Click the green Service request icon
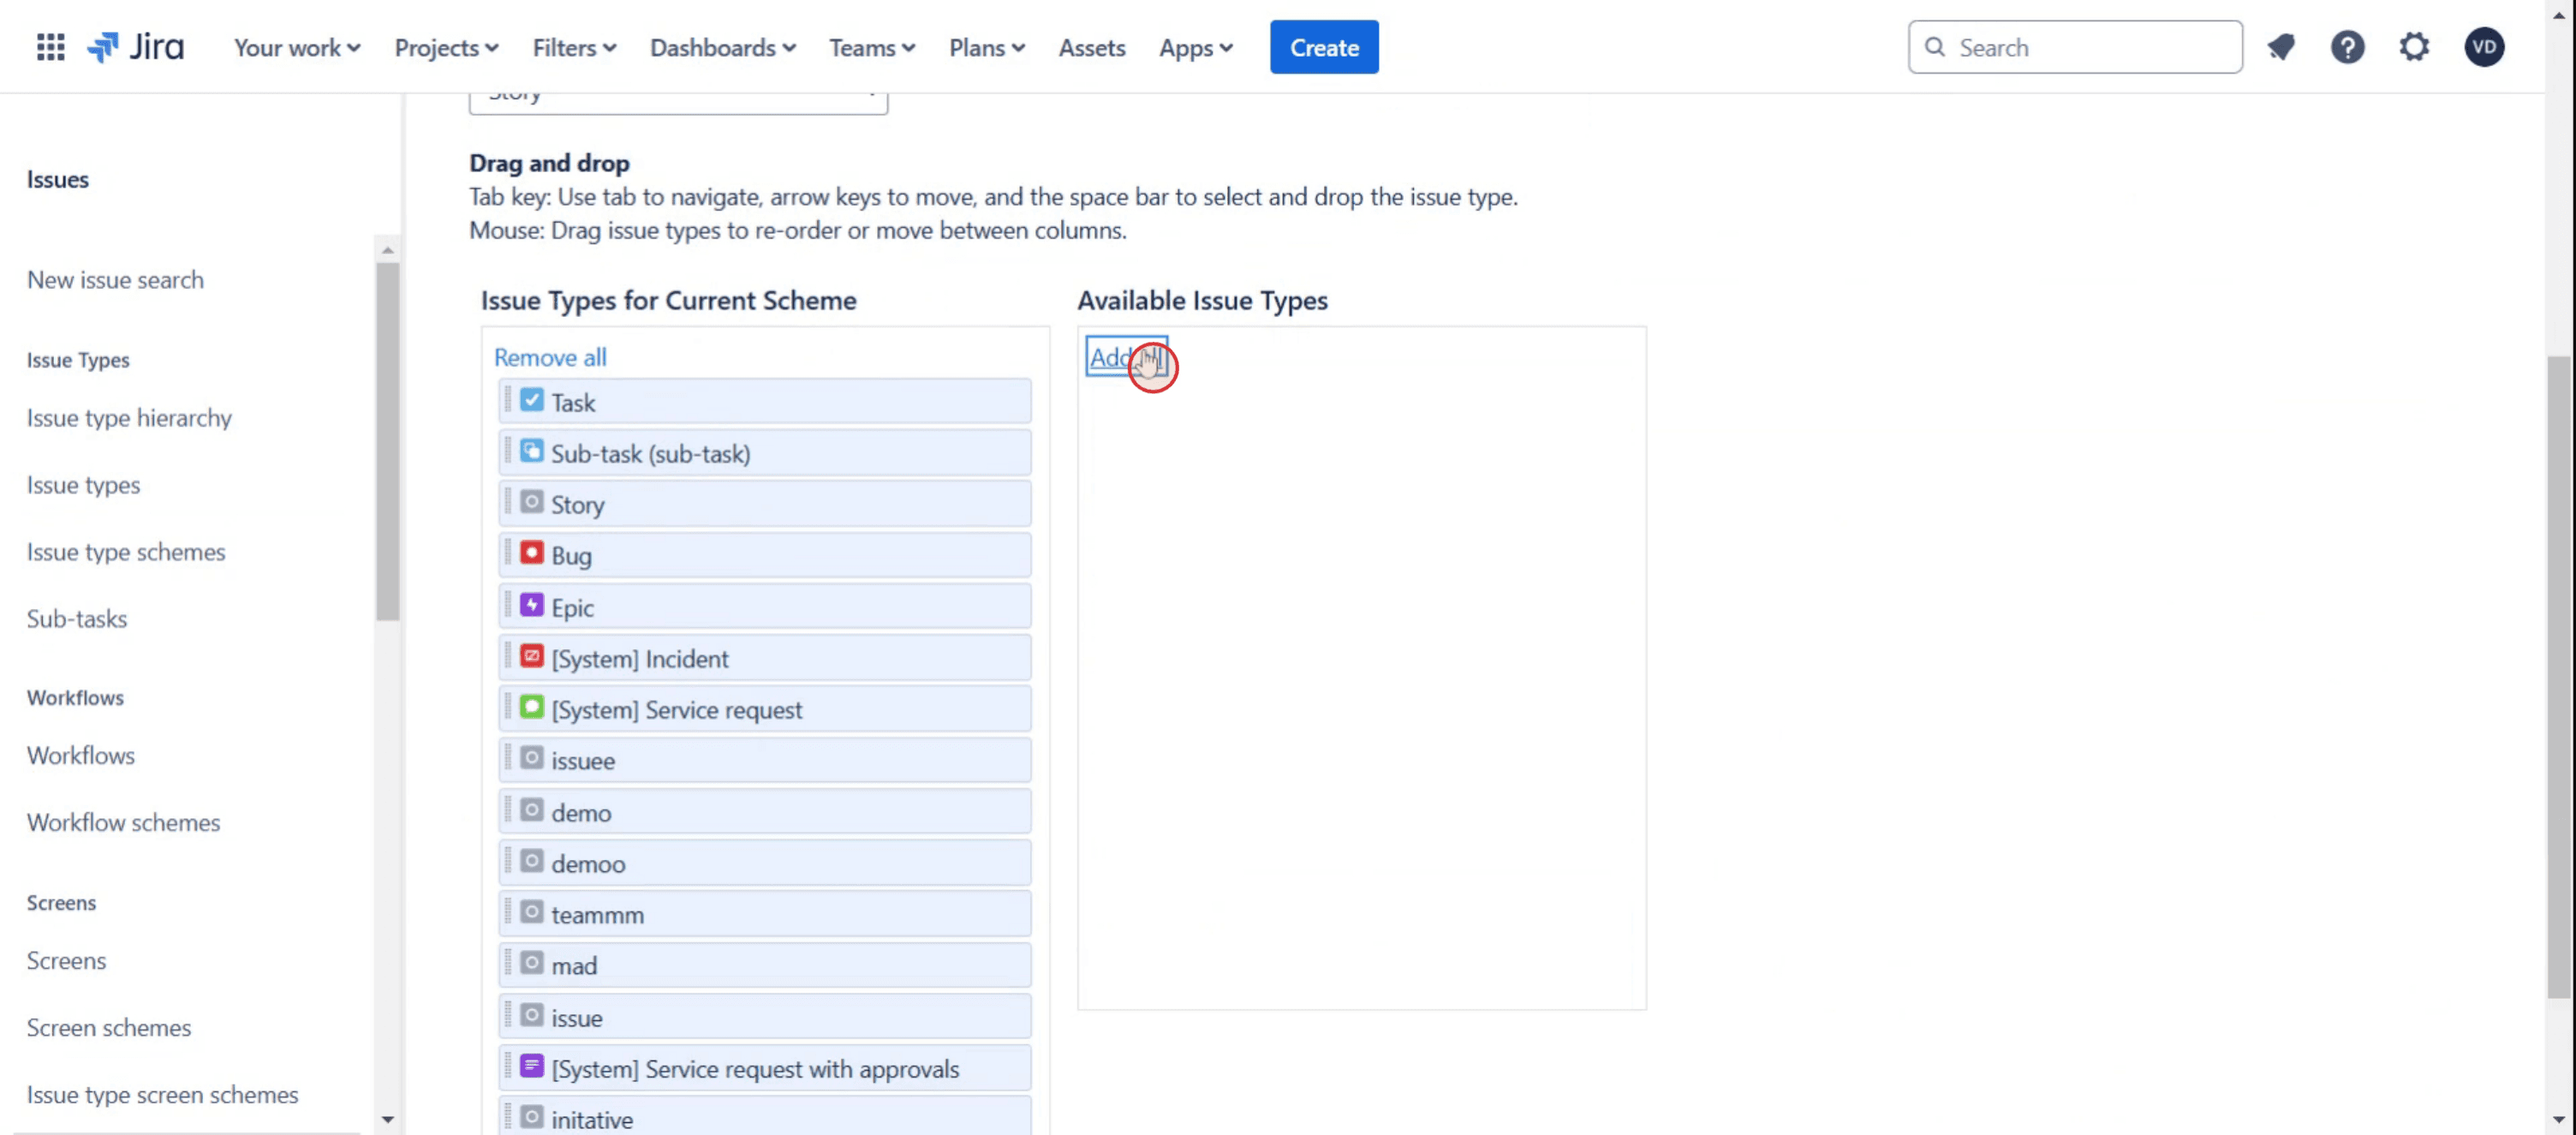Viewport: 2576px width, 1135px height. [x=532, y=708]
